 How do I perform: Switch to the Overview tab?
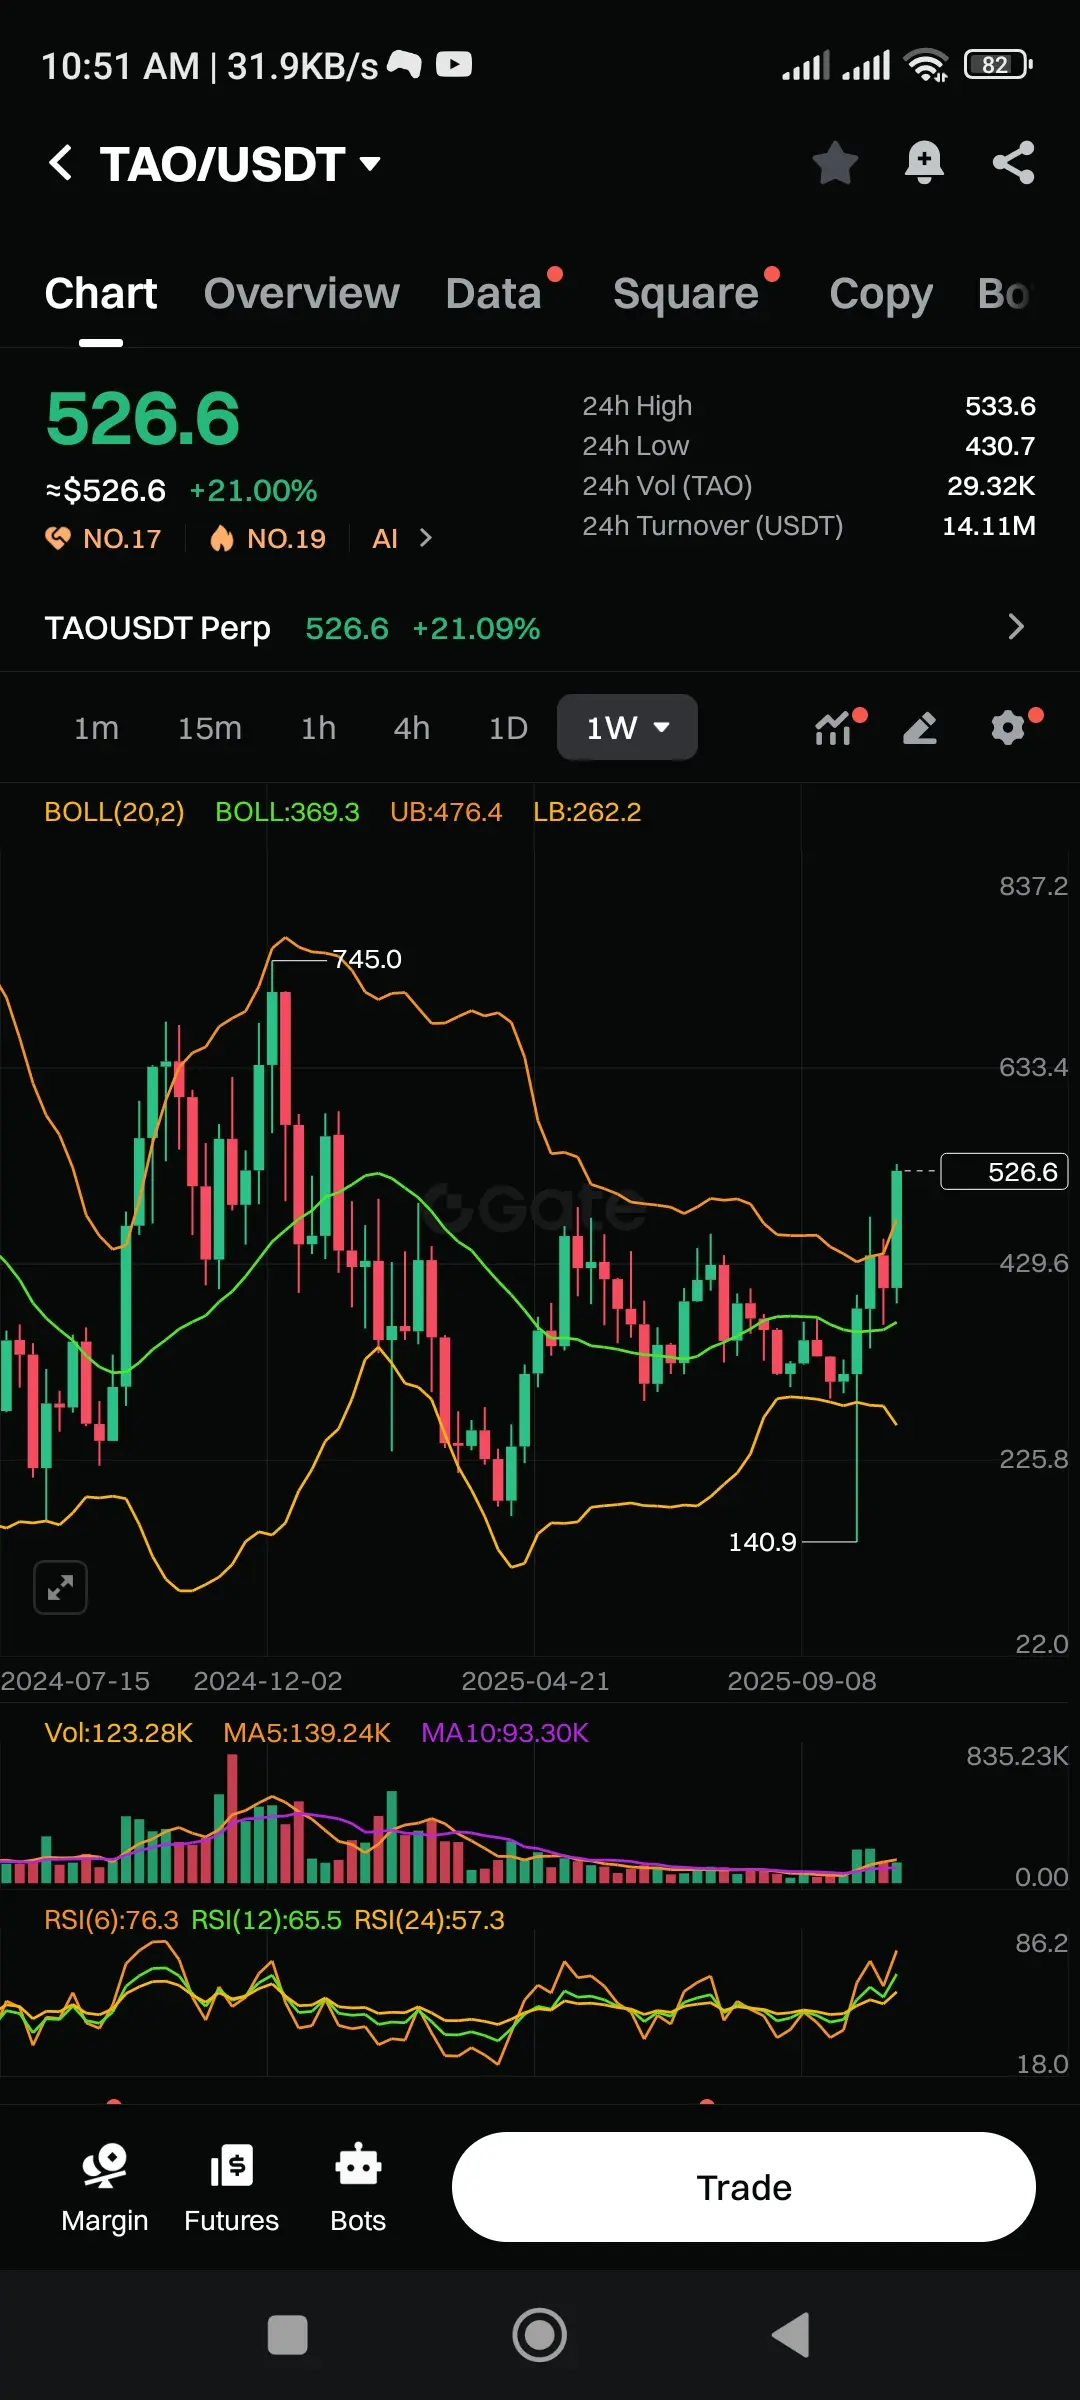coord(301,294)
